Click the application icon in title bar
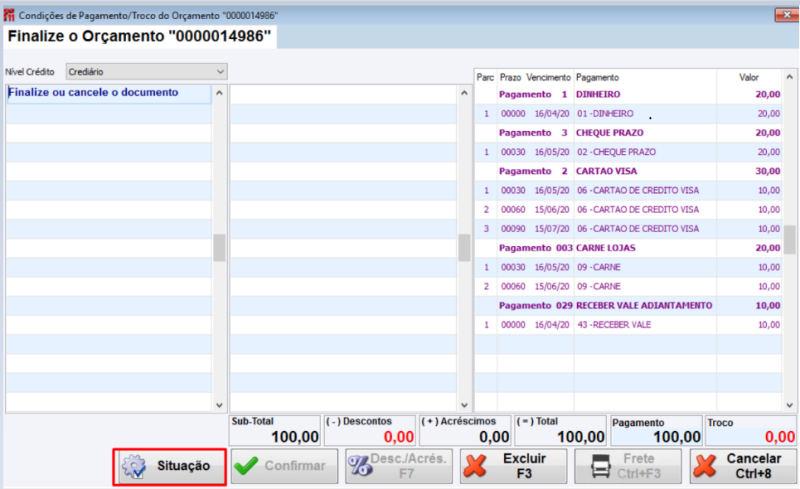Screen dimensions: 800x489 [x=9, y=15]
